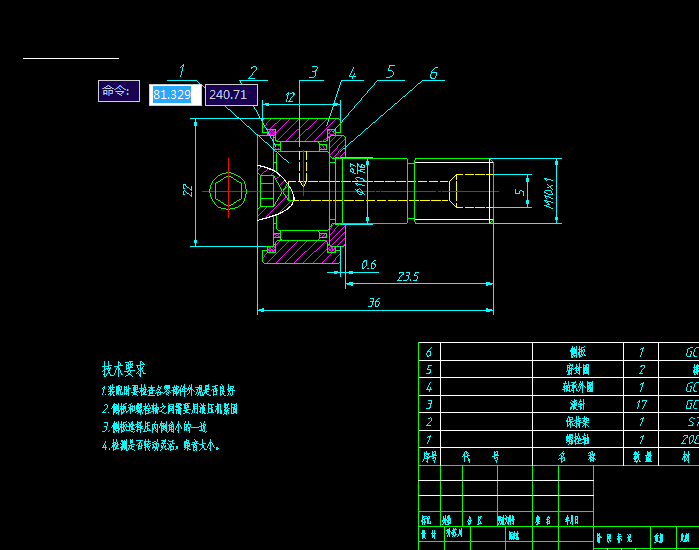This screenshot has height=550, width=699.
Task: Click quantity 2 in the 密封圈 row
Action: [641, 369]
